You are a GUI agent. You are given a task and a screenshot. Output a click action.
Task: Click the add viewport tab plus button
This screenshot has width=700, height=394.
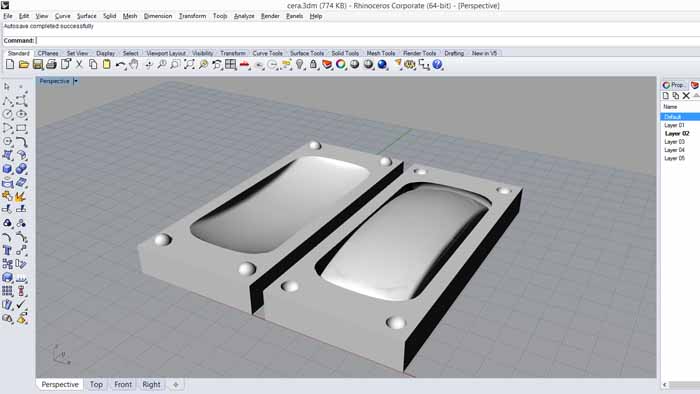[175, 384]
